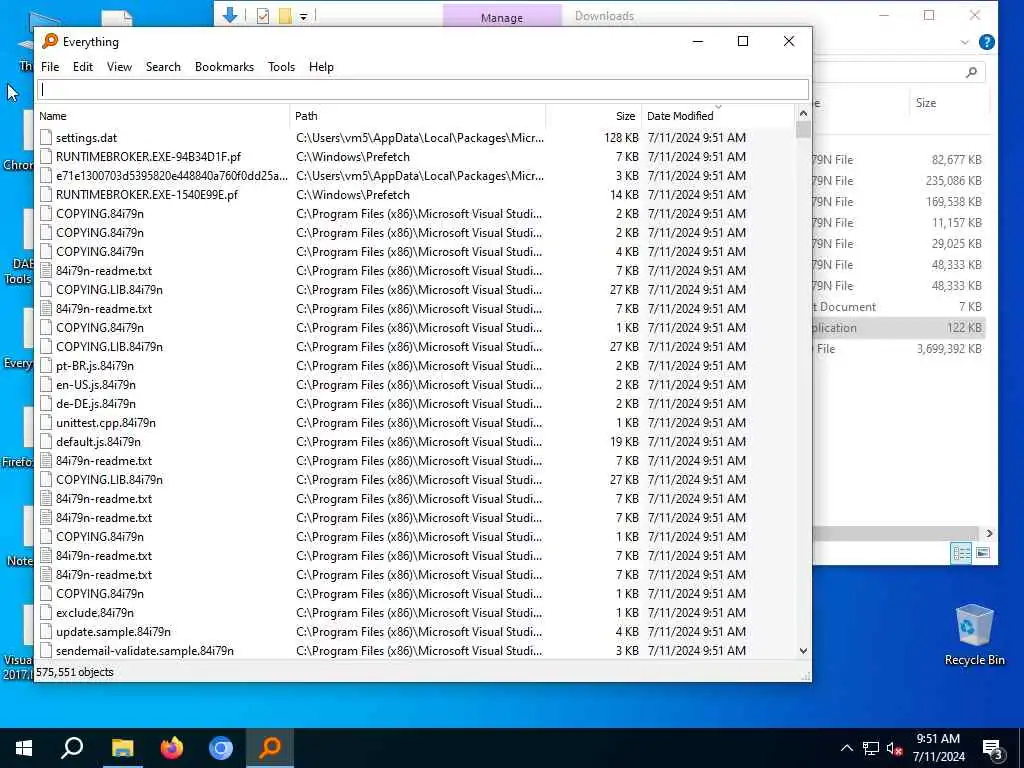Screen dimensions: 1024x768
Task: Select the pt-BR.js.84i79n file icon
Action: [46, 365]
